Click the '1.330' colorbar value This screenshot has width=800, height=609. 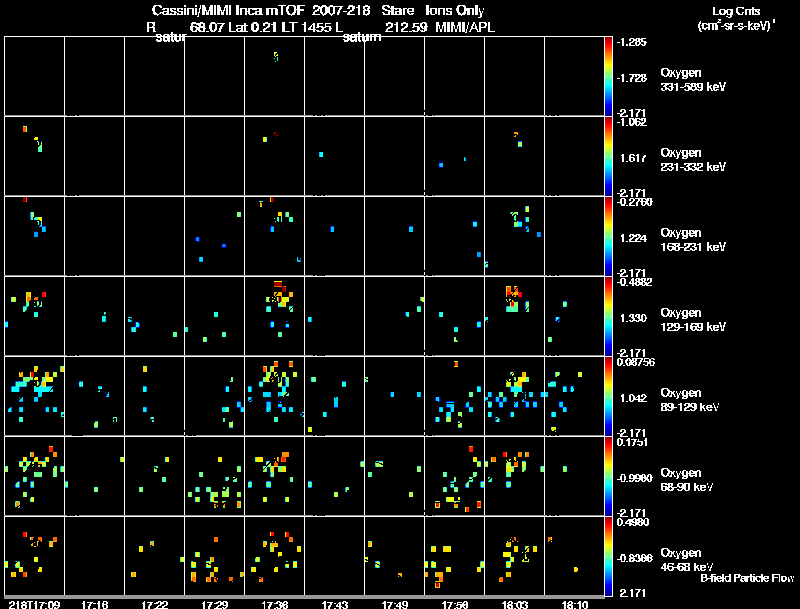[x=633, y=318]
